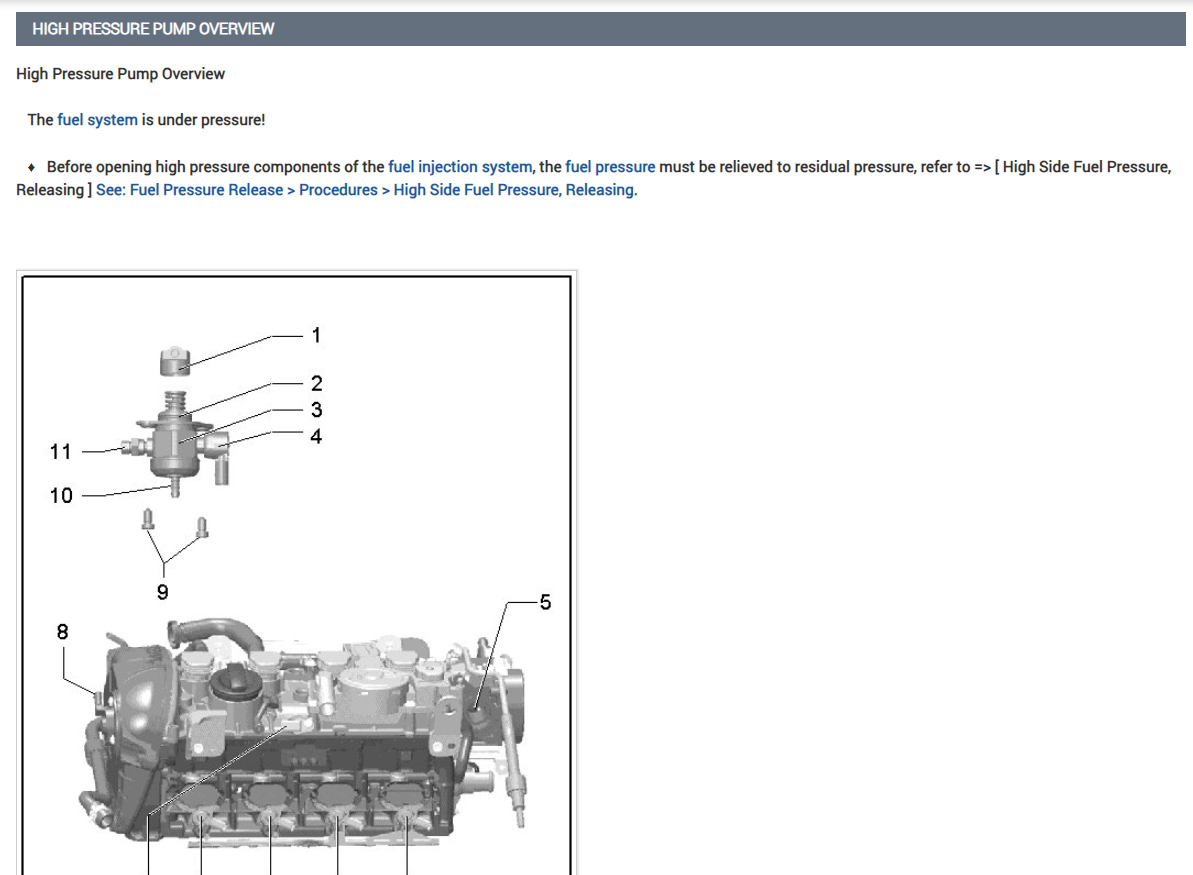Screen dimensions: 1193x875
Task: Click the high pressure pump body illustration
Action: click(176, 441)
